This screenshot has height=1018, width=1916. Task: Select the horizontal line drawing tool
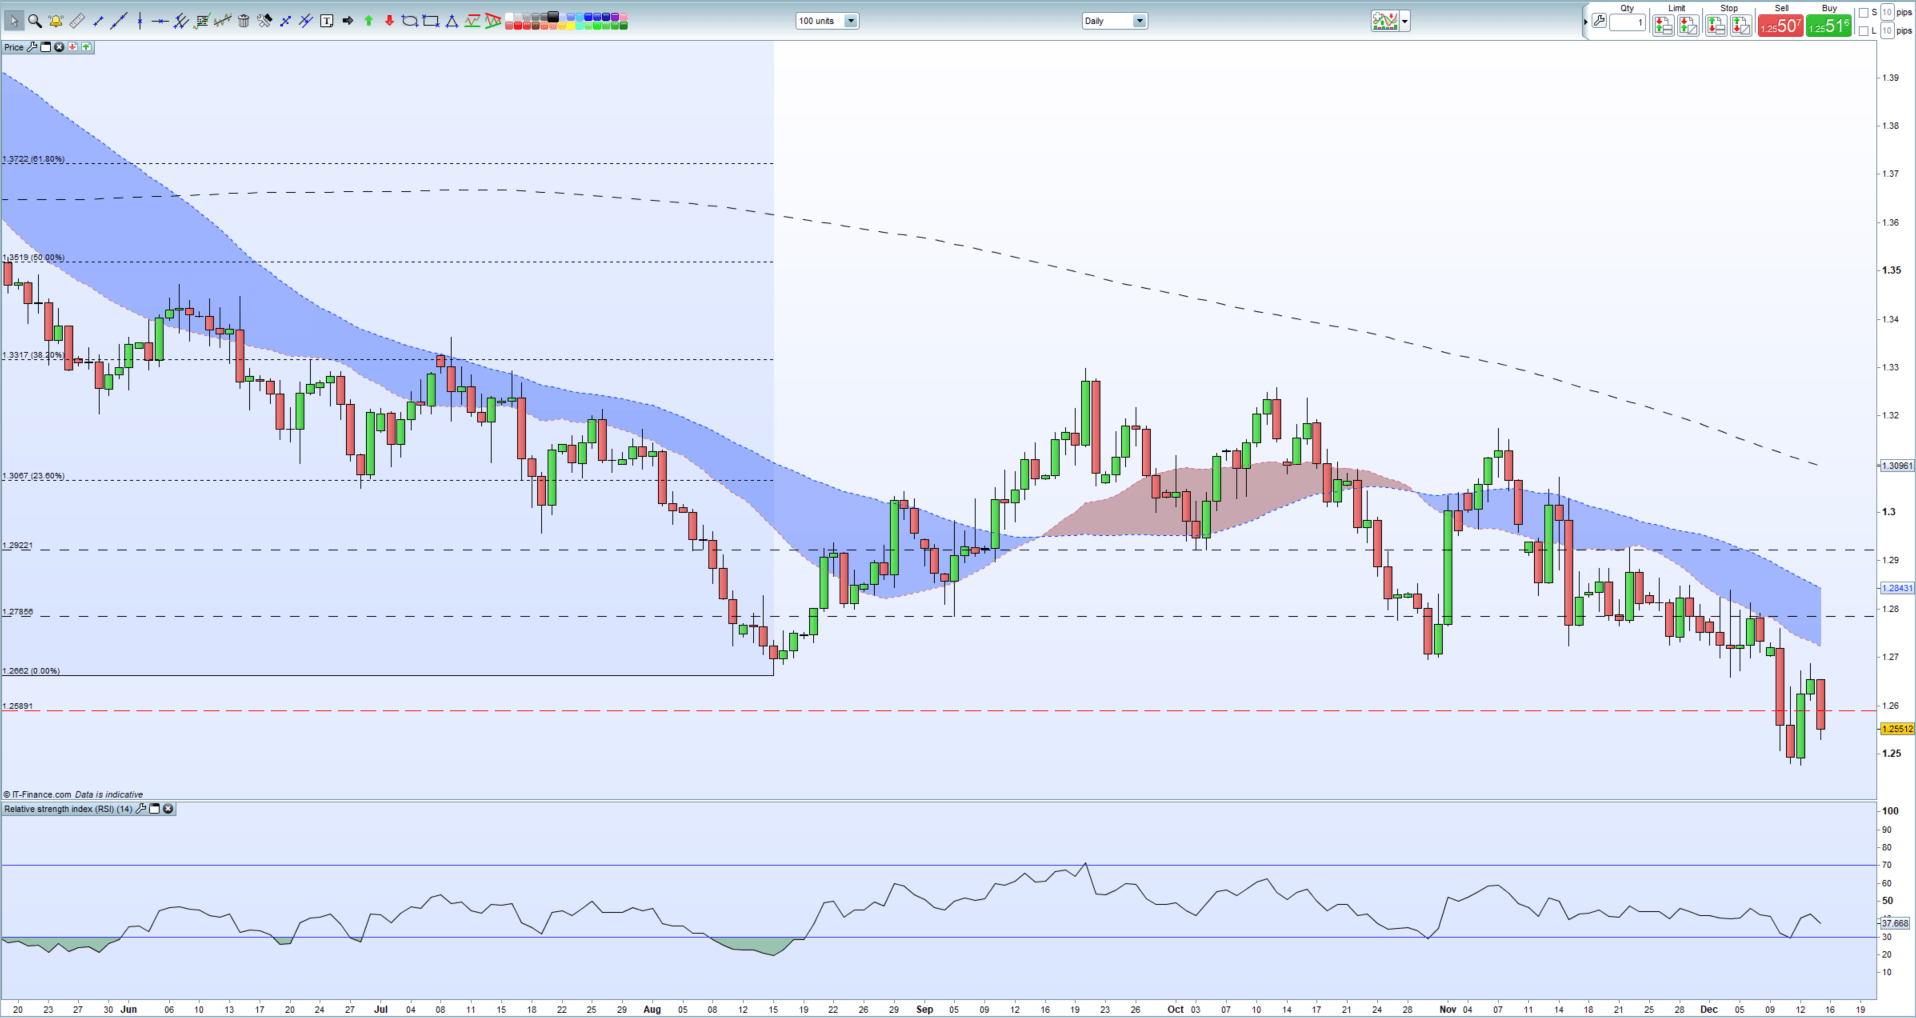160,21
